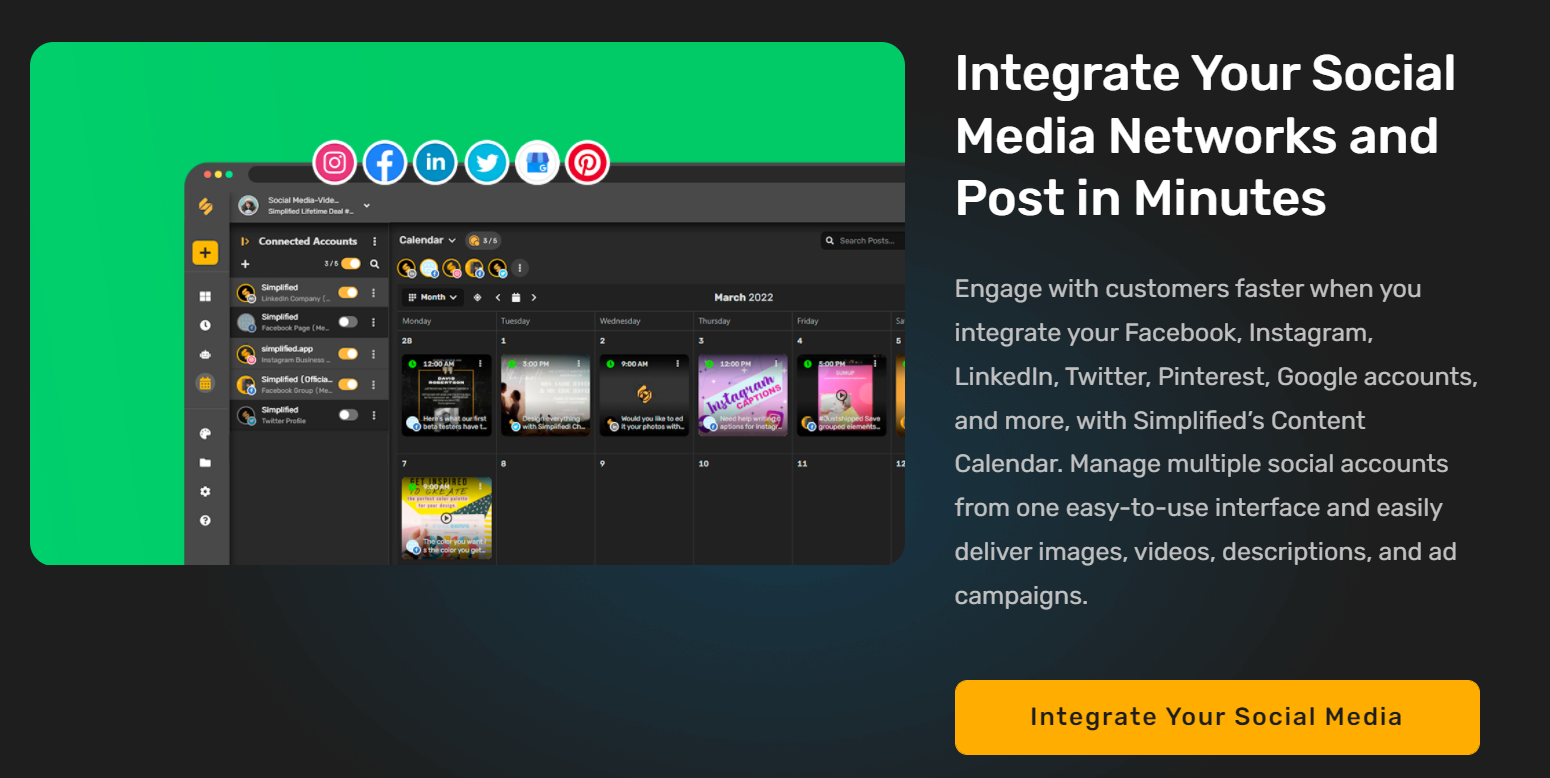Viewport: 1550px width, 778px height.
Task: Open the Instagram Captions post thumbnail
Action: (743, 395)
